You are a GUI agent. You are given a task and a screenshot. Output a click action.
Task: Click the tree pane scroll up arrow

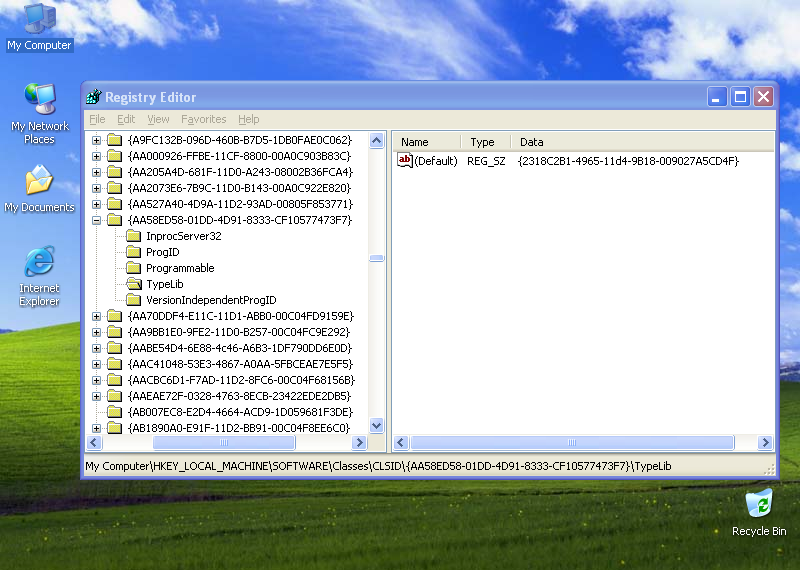(377, 140)
